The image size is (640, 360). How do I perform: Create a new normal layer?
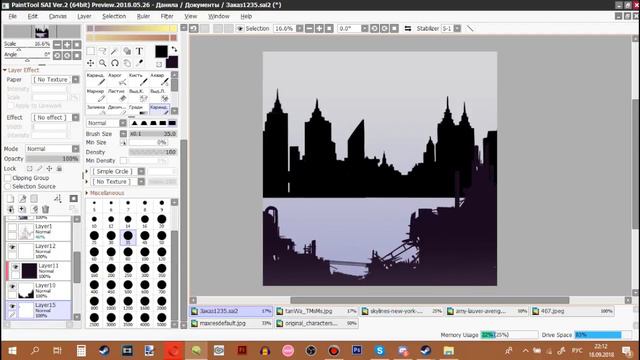pyautogui.click(x=11, y=199)
